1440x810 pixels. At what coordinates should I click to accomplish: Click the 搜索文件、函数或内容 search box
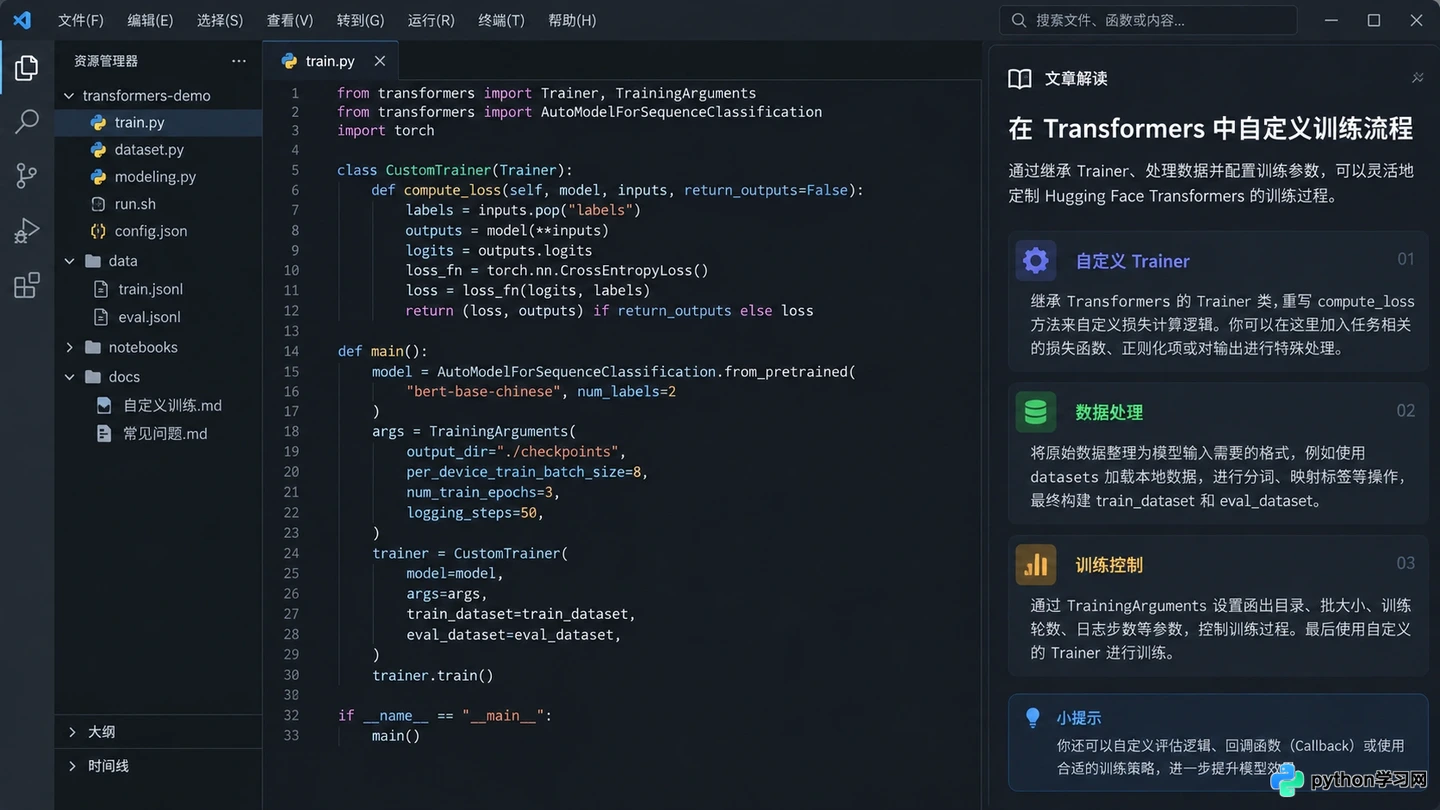pos(1148,20)
